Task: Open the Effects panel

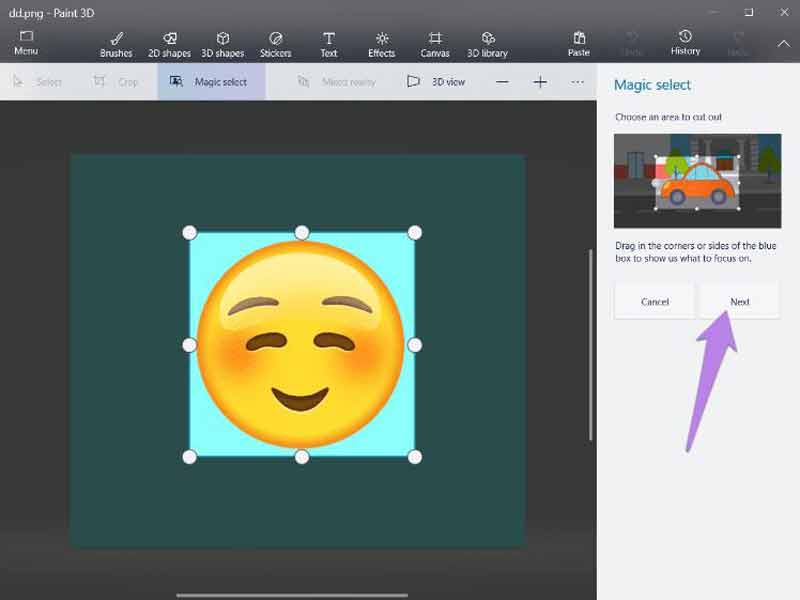Action: click(x=381, y=44)
